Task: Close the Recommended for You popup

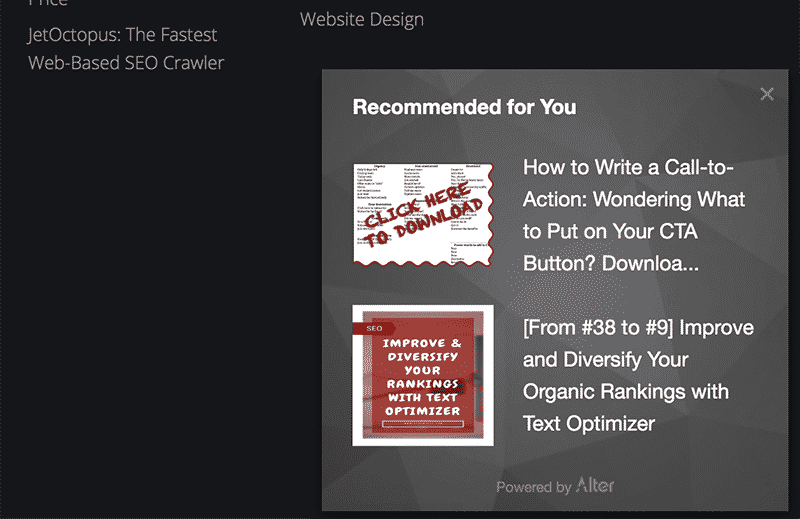Action: (766, 94)
